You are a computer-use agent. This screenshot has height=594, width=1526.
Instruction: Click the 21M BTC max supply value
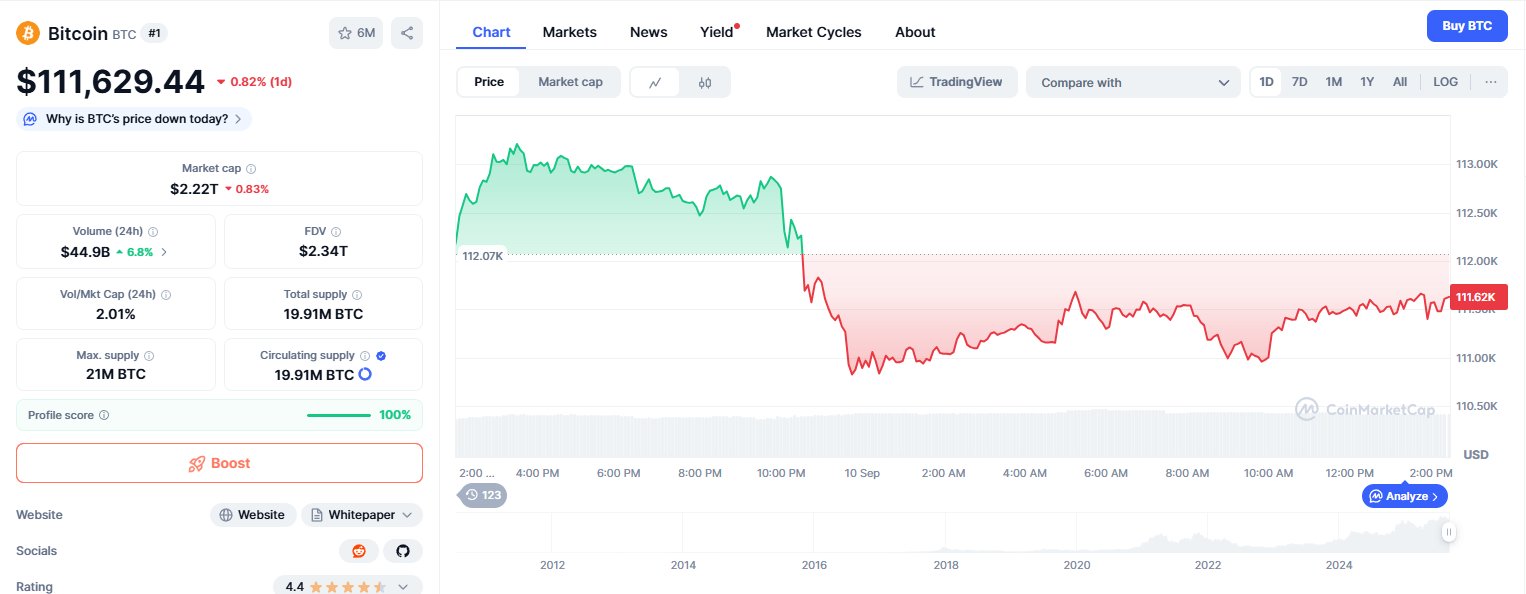click(x=116, y=374)
